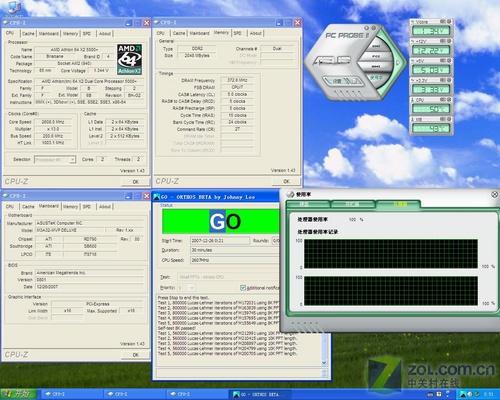Click the ORTHOS CPU Speed field
The width and height of the screenshot is (500, 400).
234,260
